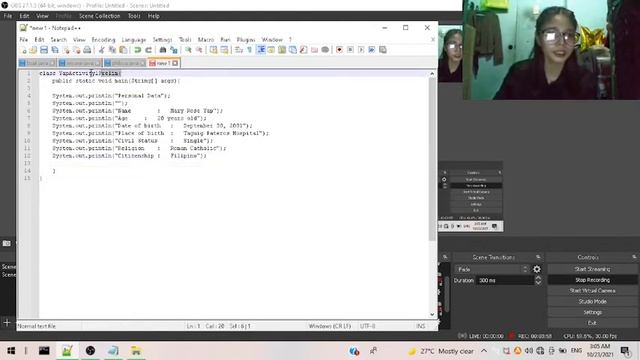This screenshot has height=360, width=640.
Task: Open OBS Scene Collection menu
Action: click(100, 16)
